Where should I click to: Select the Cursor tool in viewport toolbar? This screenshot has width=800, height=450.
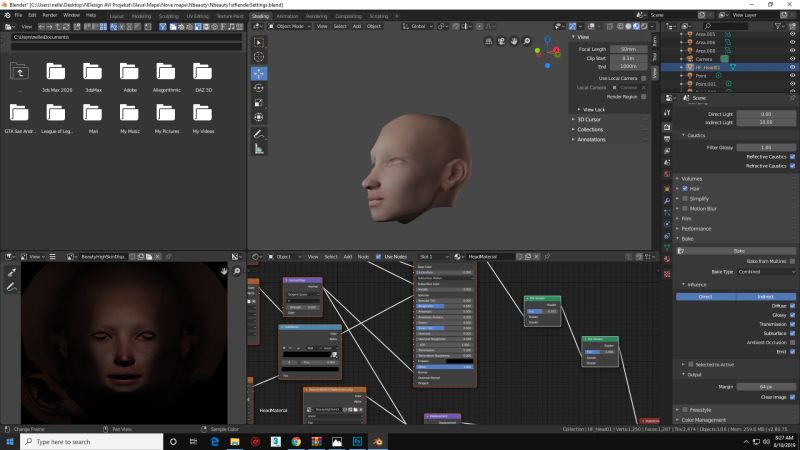pyautogui.click(x=259, y=58)
